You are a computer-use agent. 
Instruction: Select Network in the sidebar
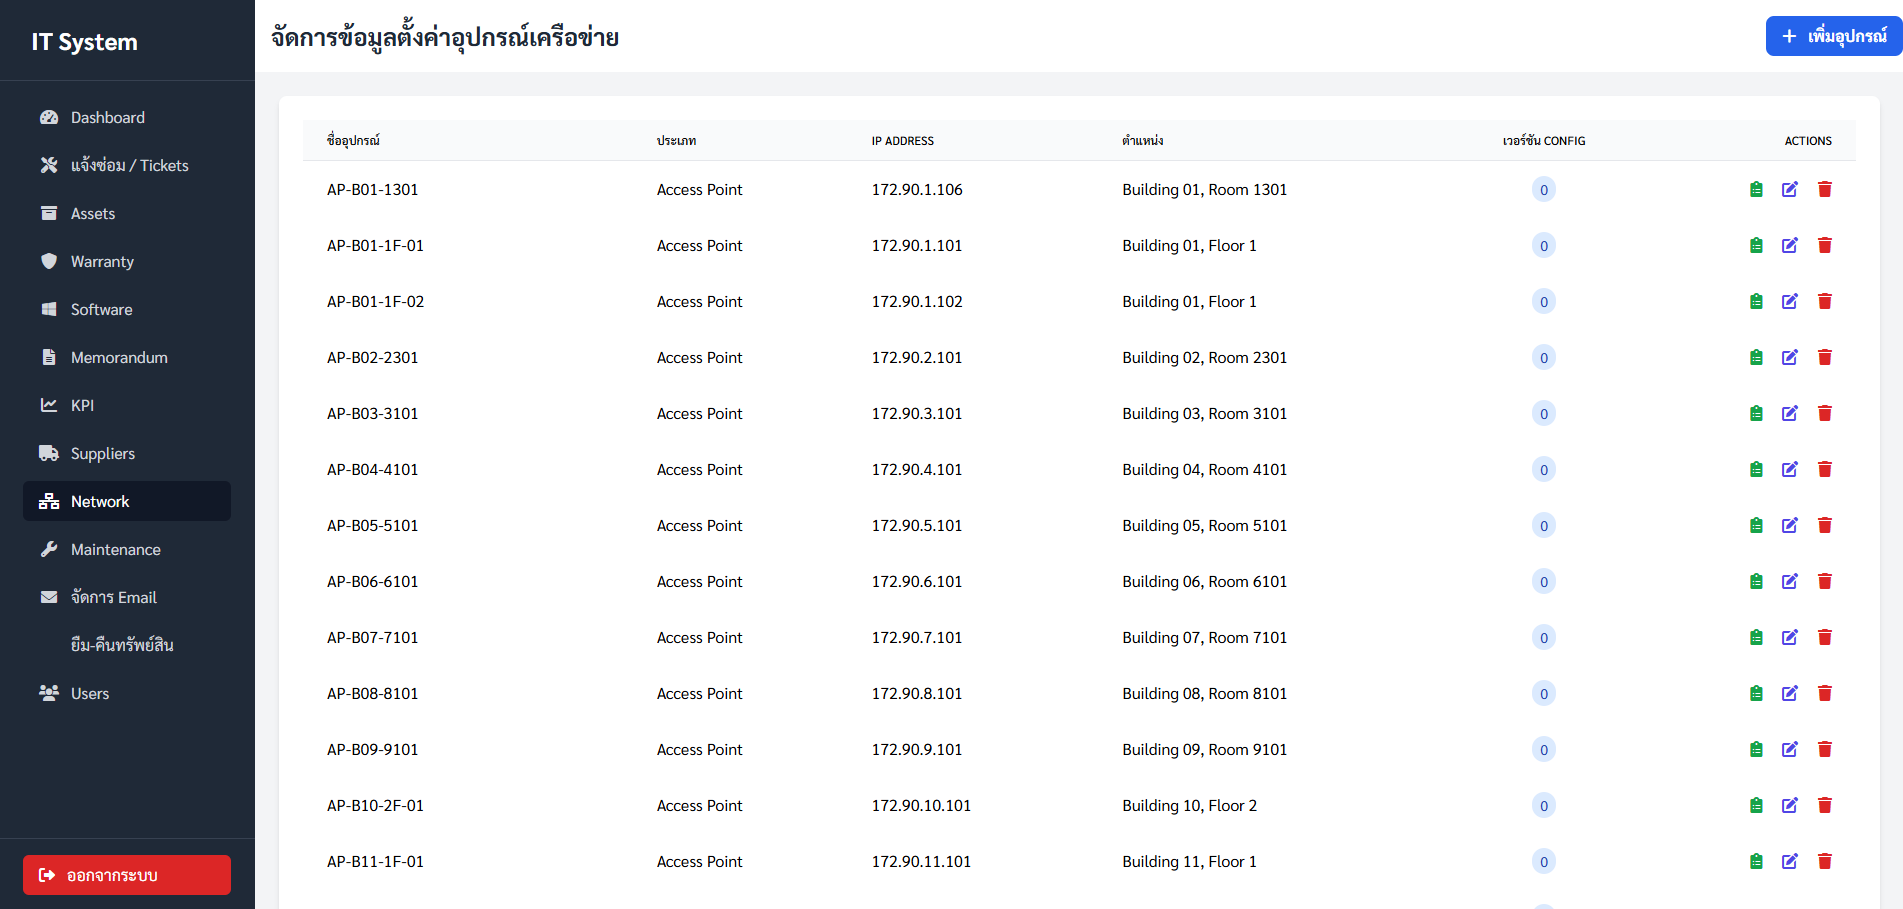coord(127,501)
